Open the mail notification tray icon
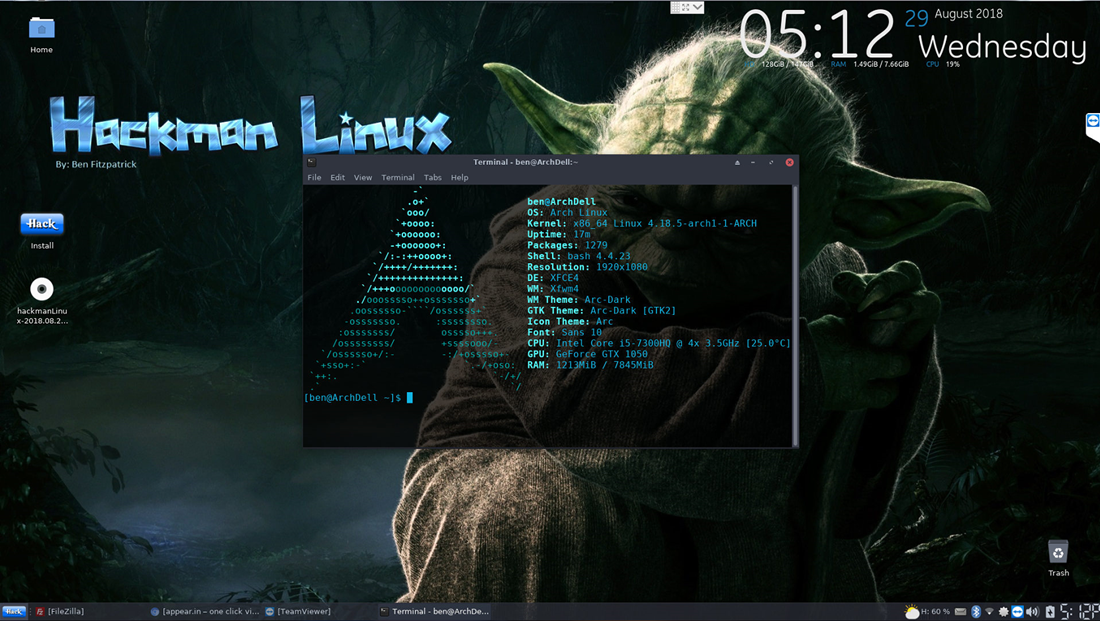 [960, 612]
